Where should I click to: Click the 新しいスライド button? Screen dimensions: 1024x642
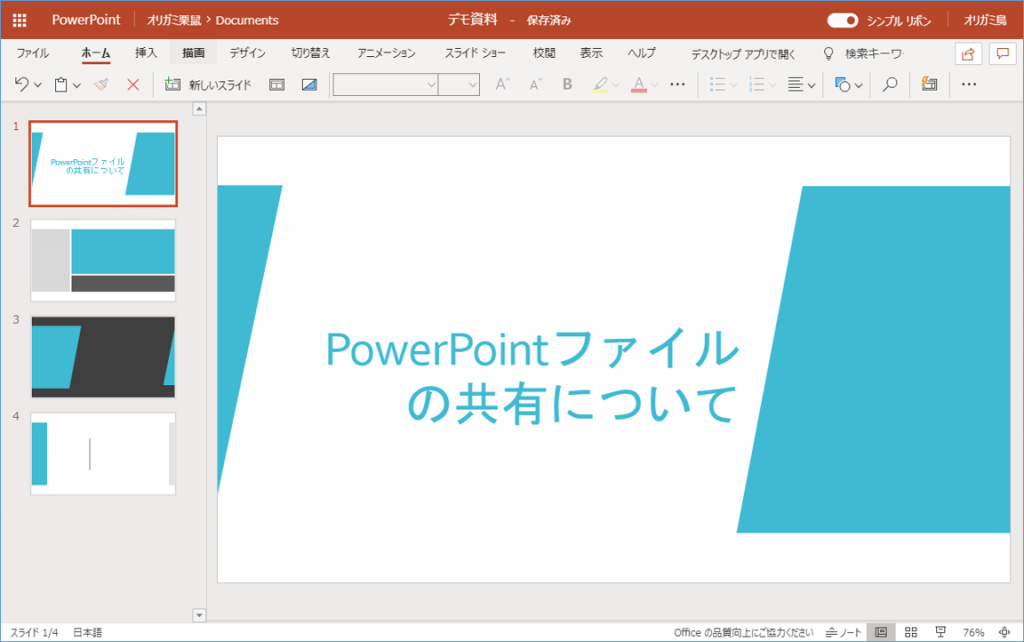[208, 84]
